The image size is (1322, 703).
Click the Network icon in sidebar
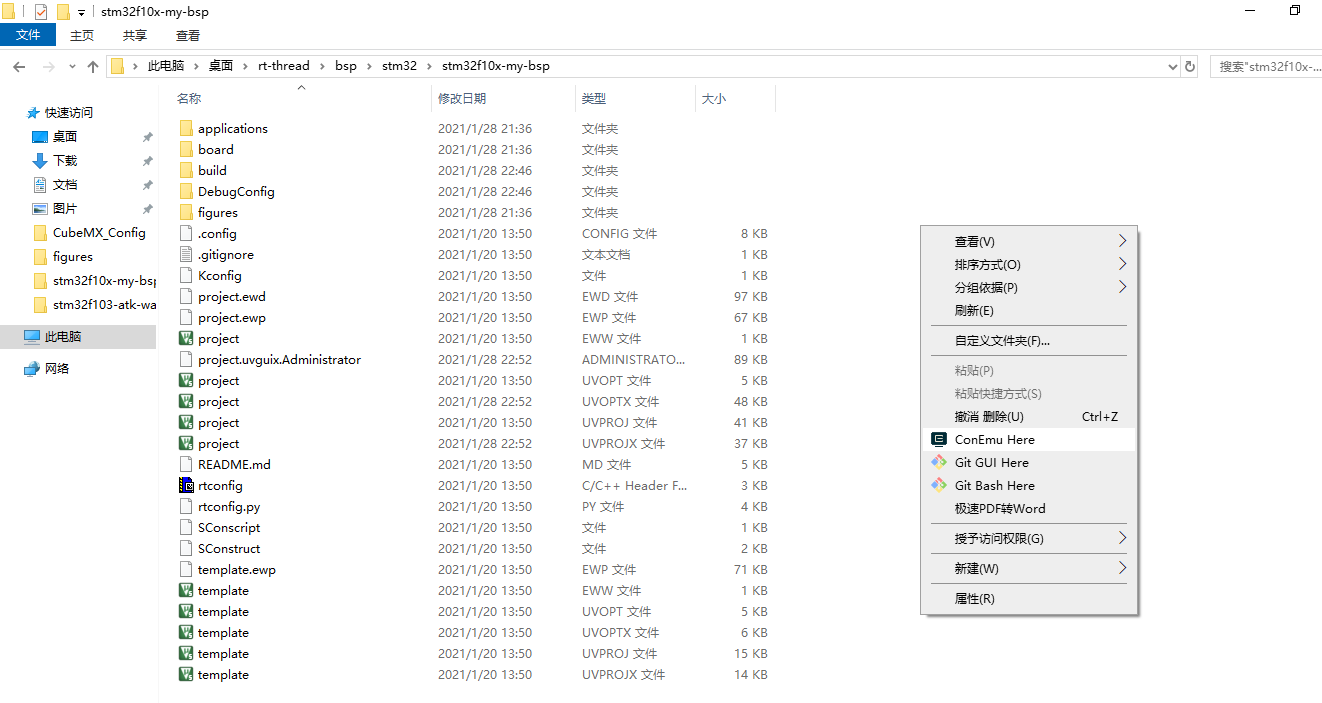coord(32,368)
